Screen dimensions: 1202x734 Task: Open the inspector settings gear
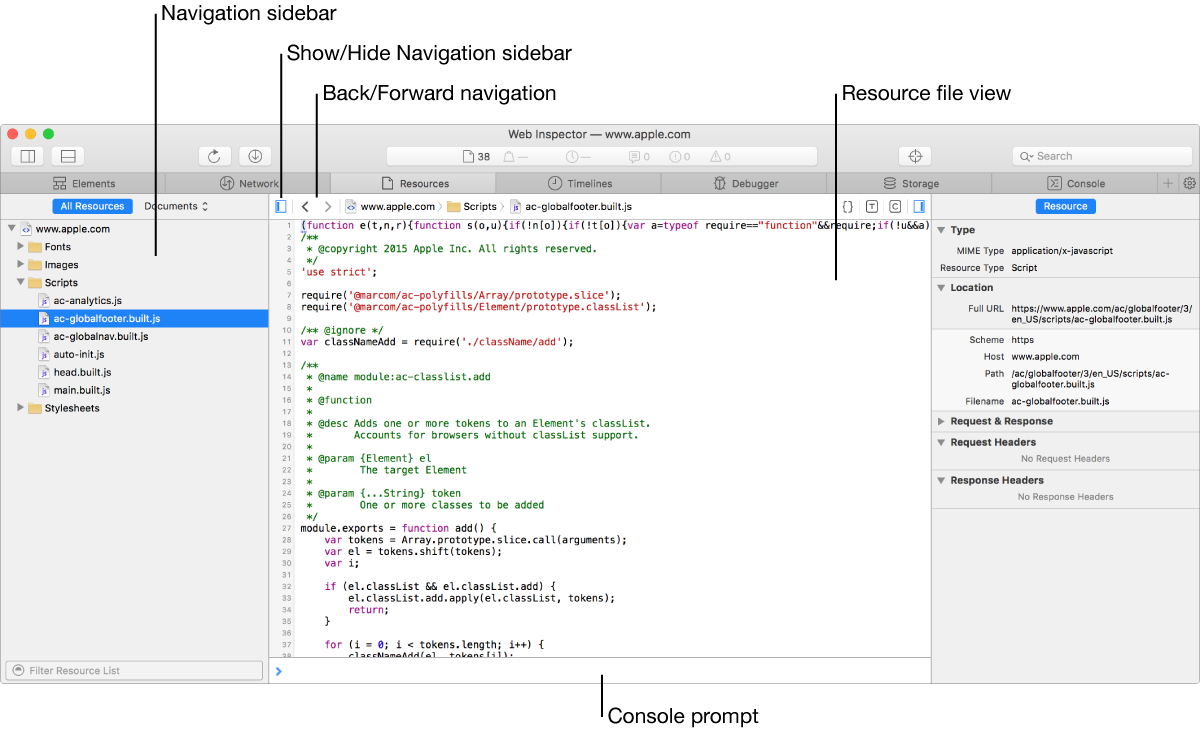click(1189, 183)
